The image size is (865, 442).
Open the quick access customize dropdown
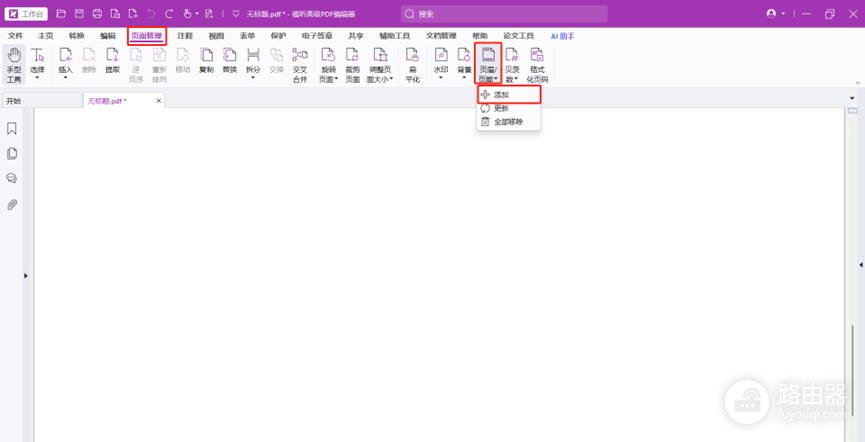(236, 14)
